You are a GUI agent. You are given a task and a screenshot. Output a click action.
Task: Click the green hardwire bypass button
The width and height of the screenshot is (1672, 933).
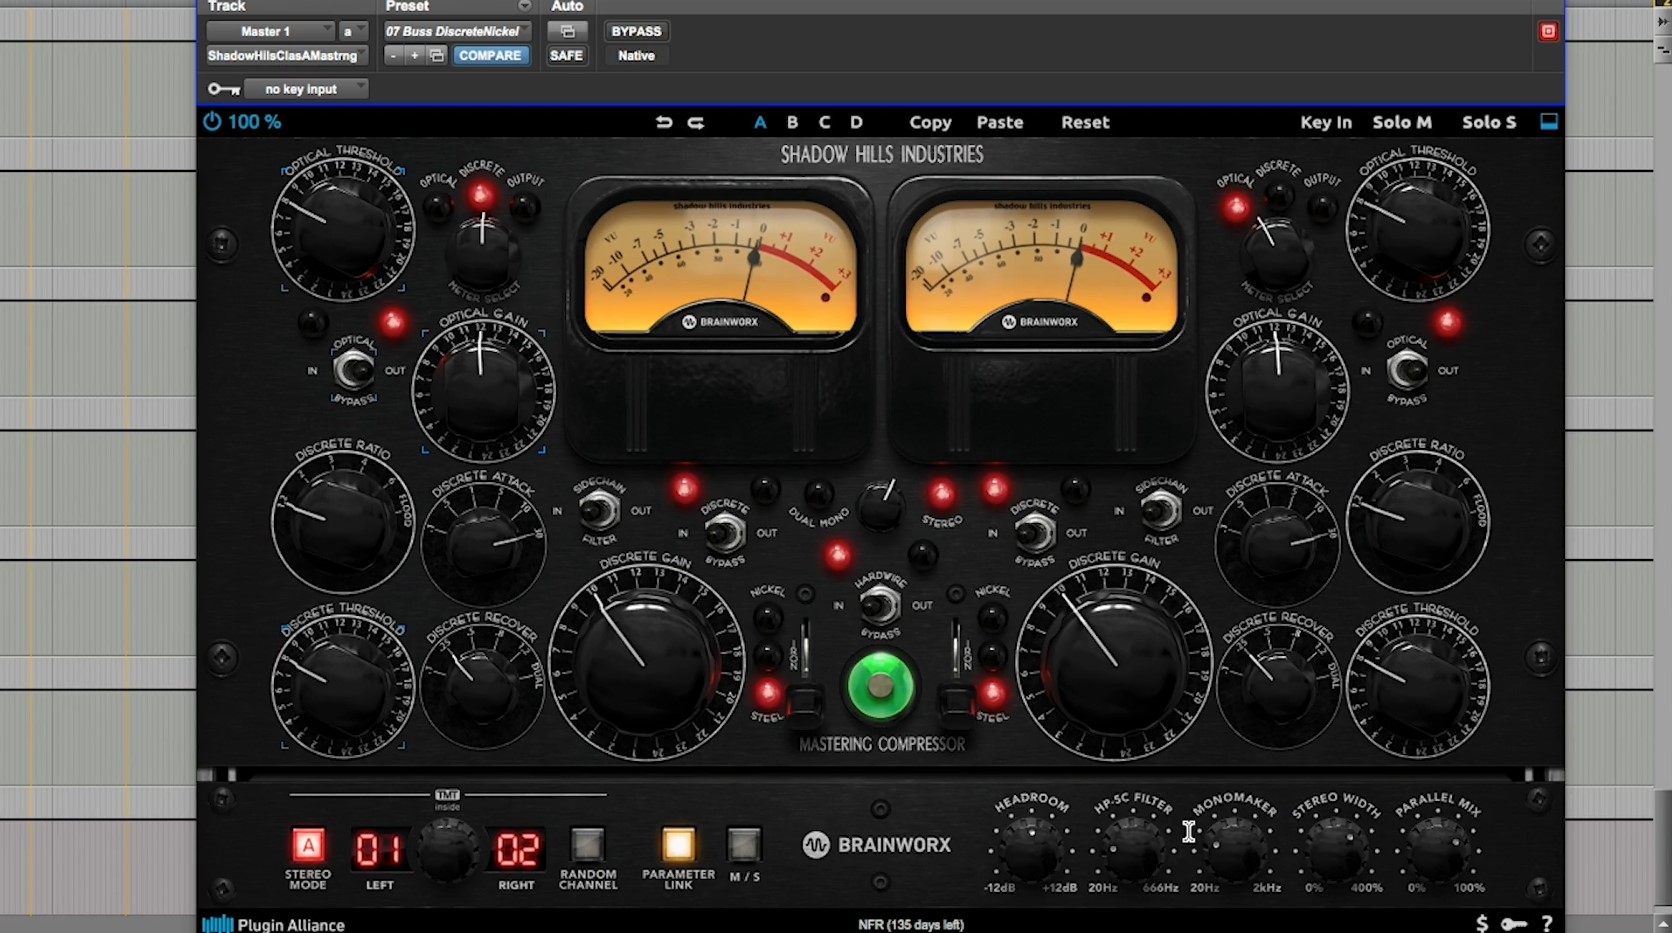point(880,687)
